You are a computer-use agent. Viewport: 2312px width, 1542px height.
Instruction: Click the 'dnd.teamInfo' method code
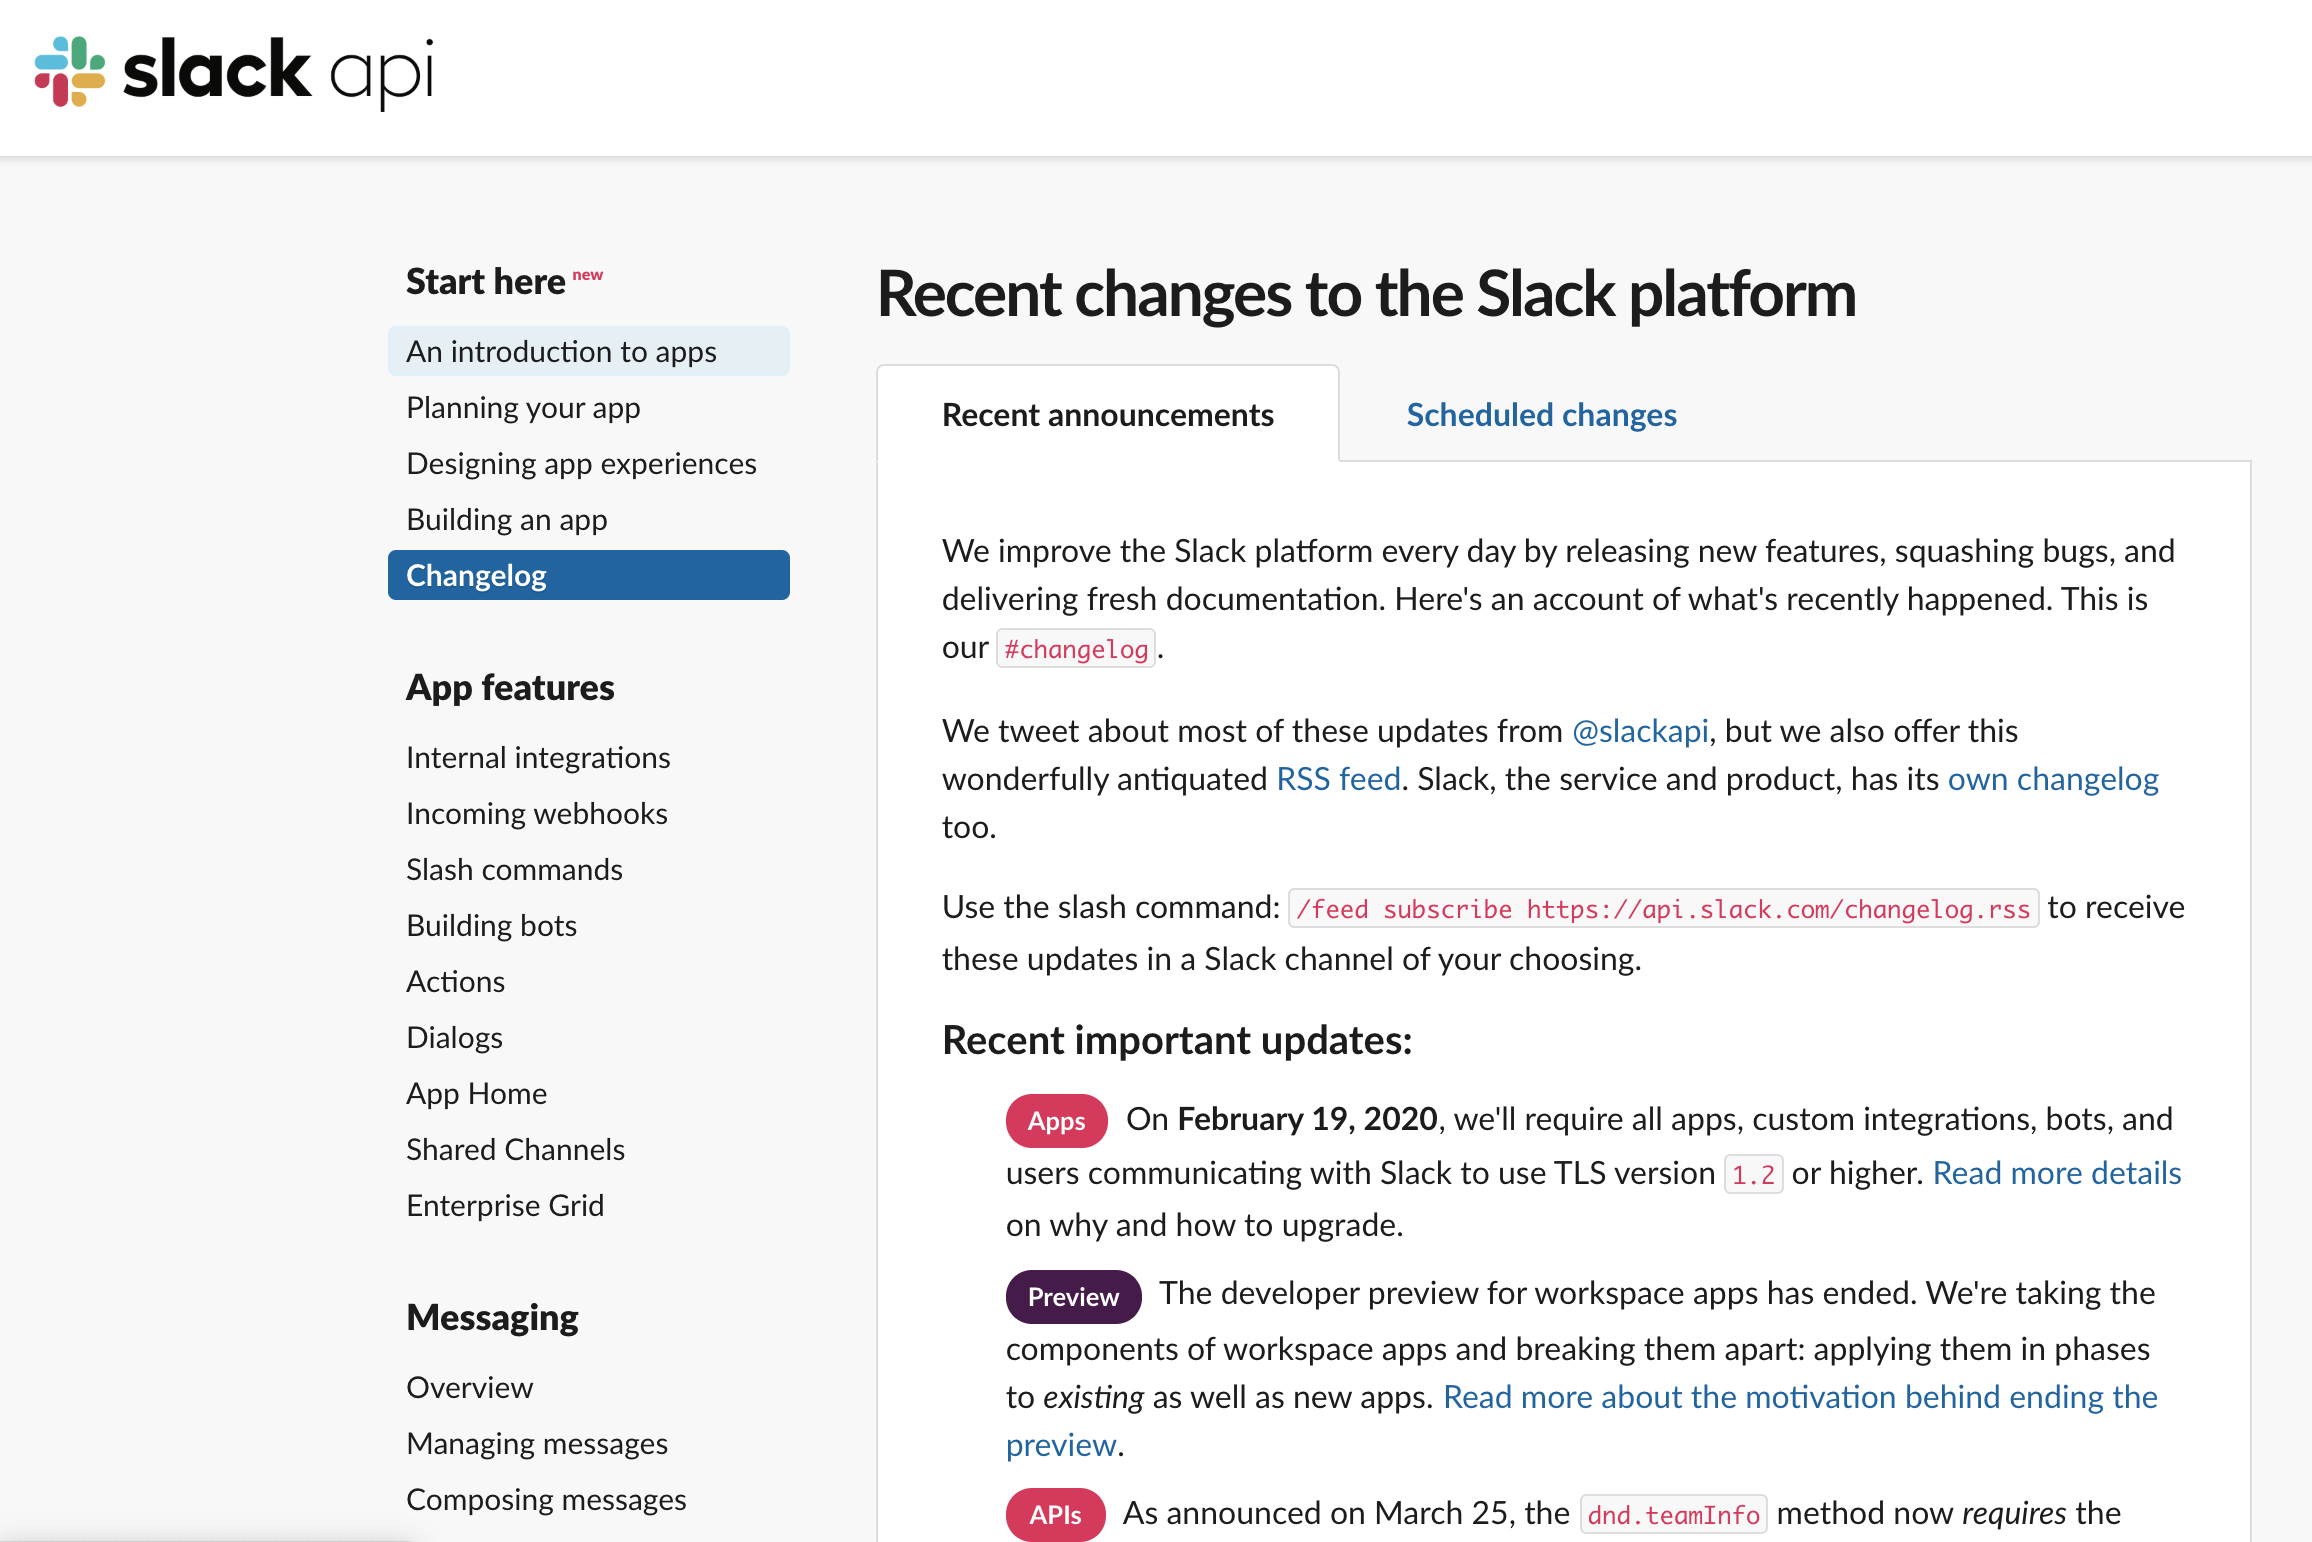point(1673,1515)
